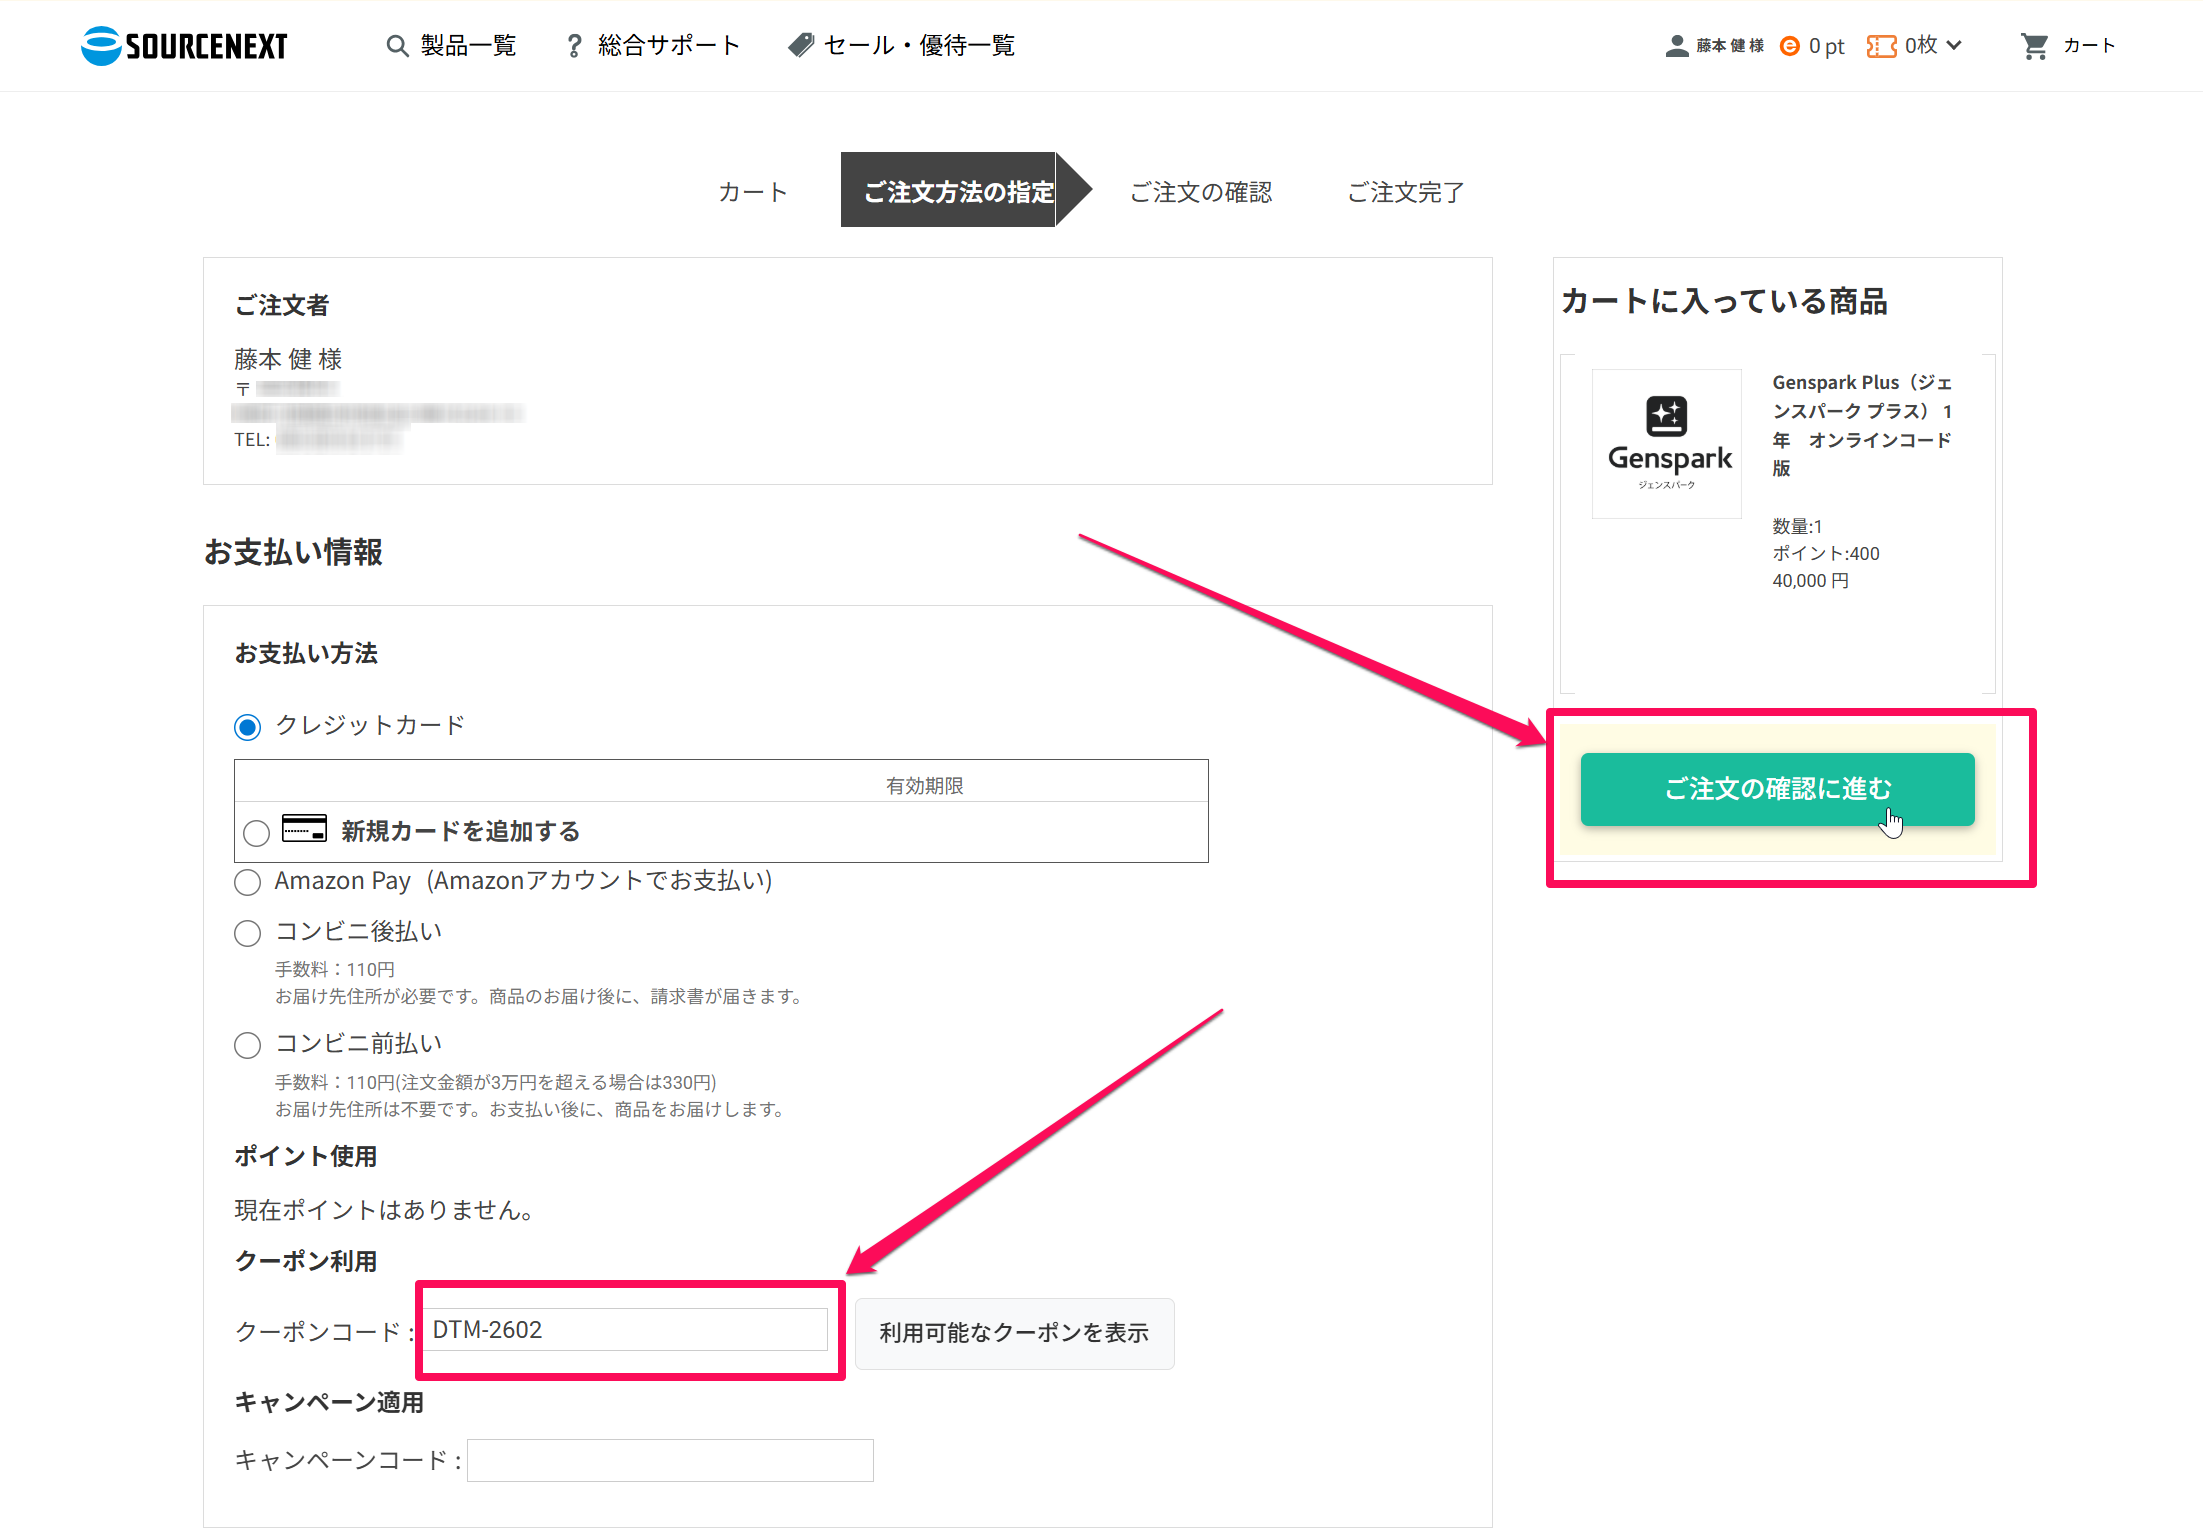Screen dimensions: 2203x1536
Task: Select Amazon Pay payment option
Action: coord(248,882)
